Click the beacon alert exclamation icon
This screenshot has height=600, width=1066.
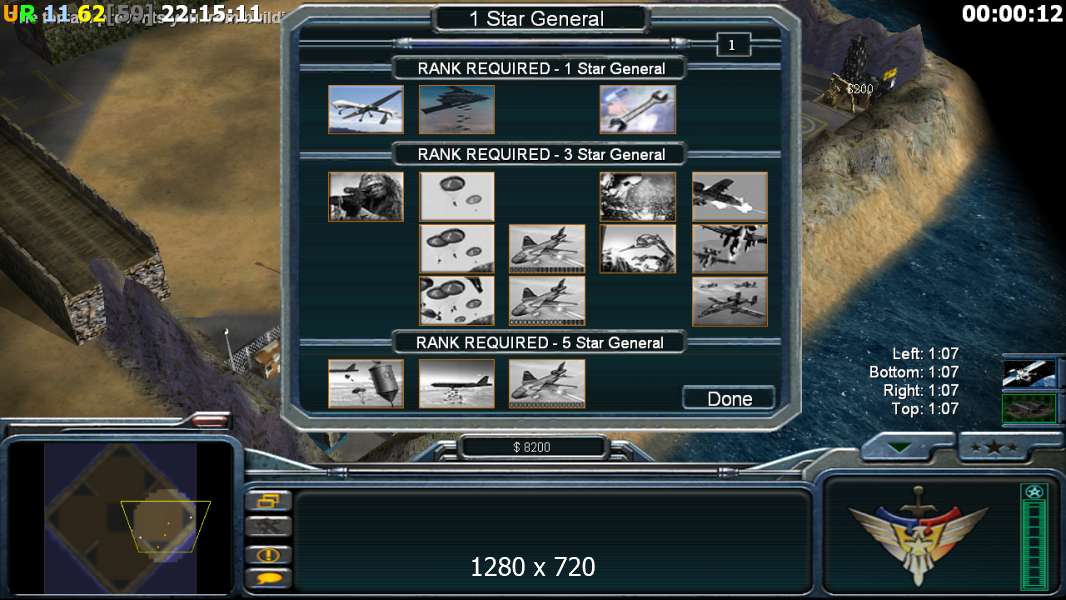[269, 554]
